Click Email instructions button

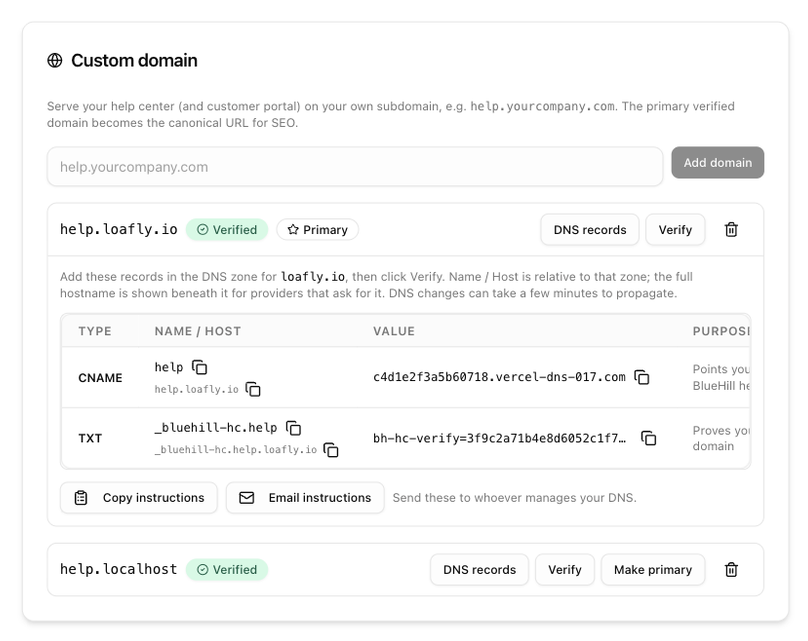tap(305, 498)
